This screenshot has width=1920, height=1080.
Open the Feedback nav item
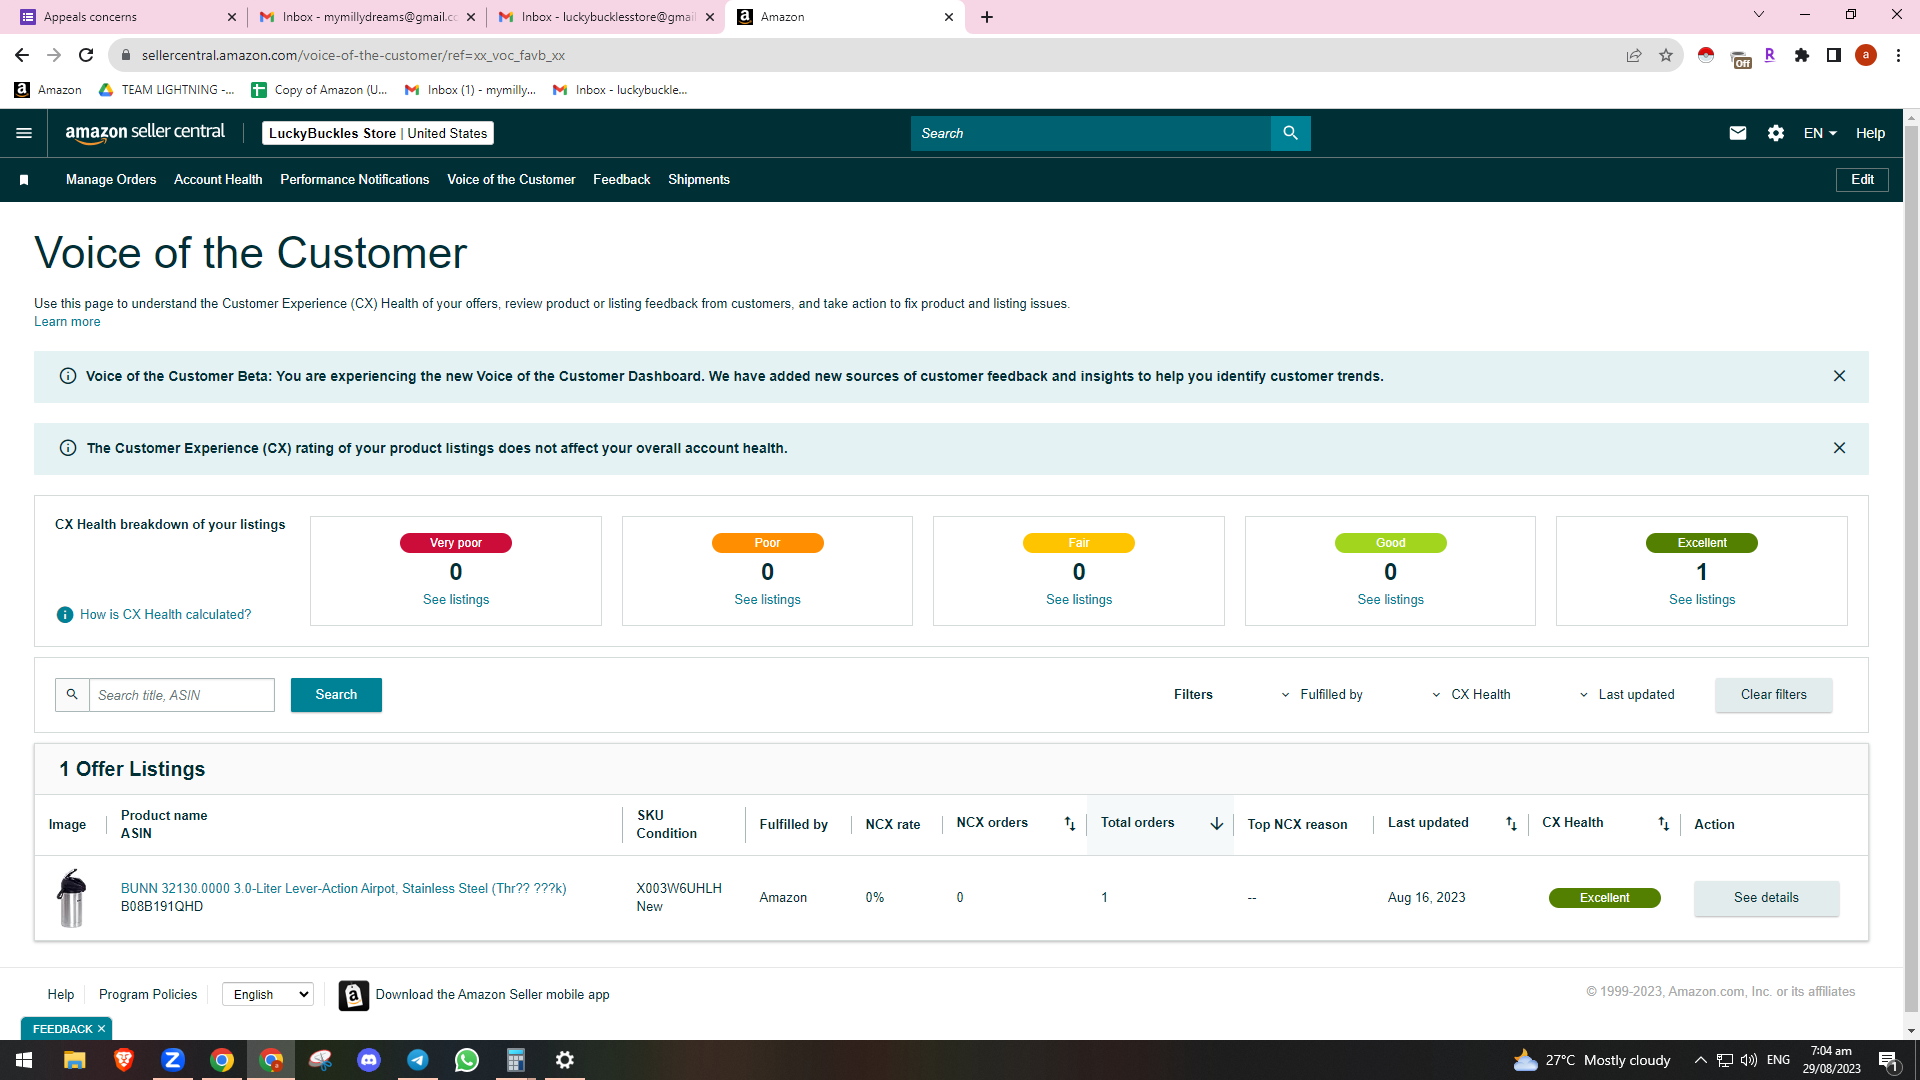(622, 180)
